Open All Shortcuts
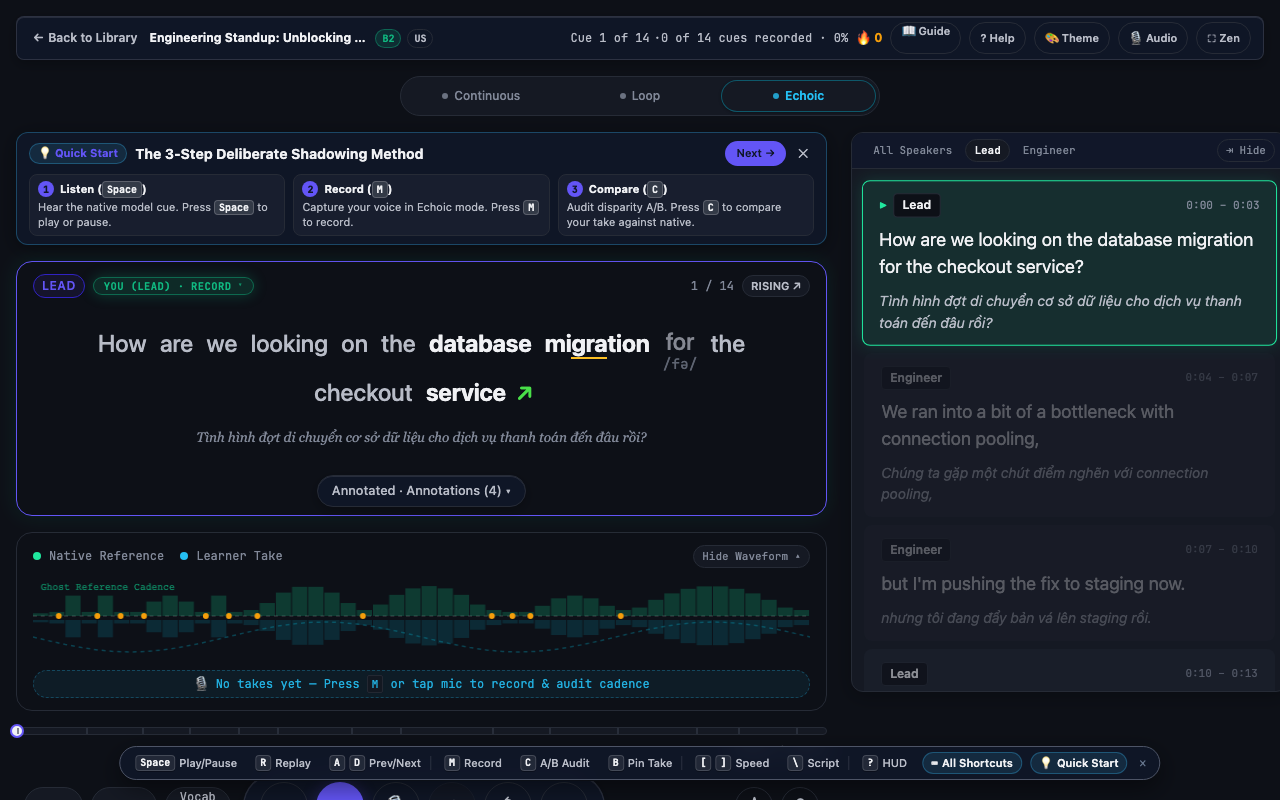Viewport: 1280px width, 800px height. point(972,763)
